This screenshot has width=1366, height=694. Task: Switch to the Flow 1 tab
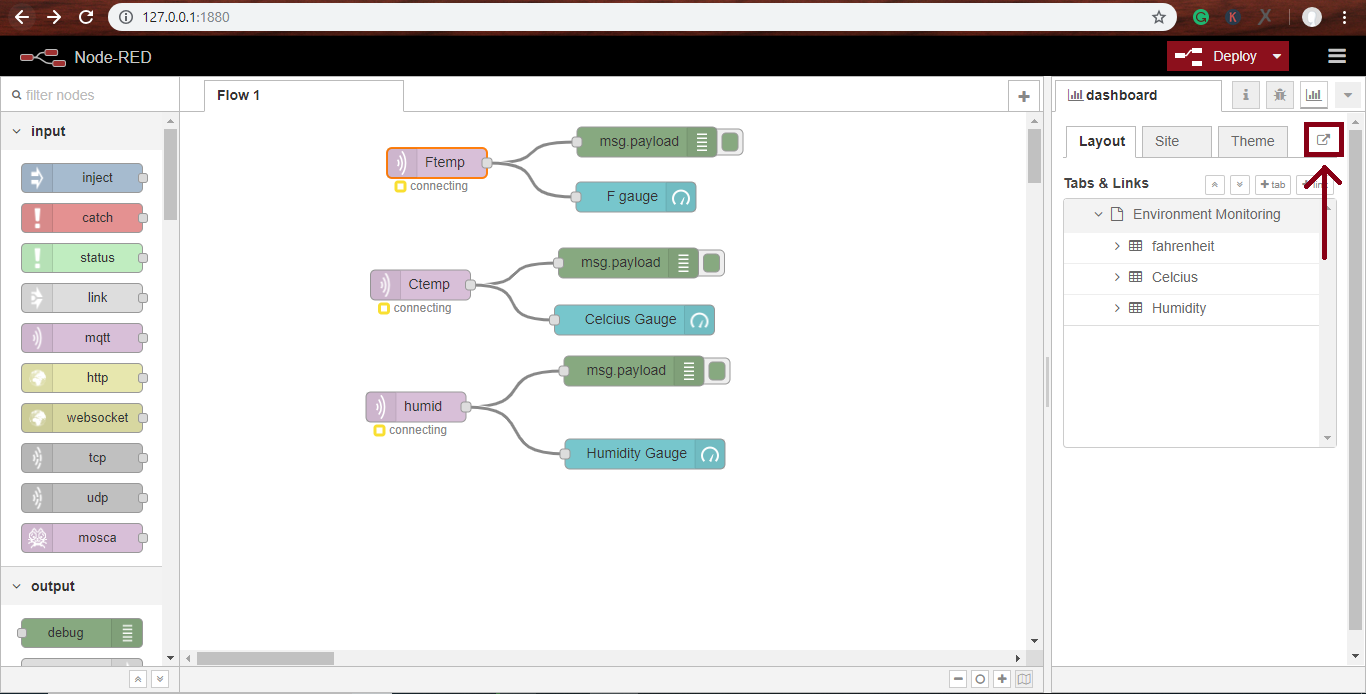[304, 96]
